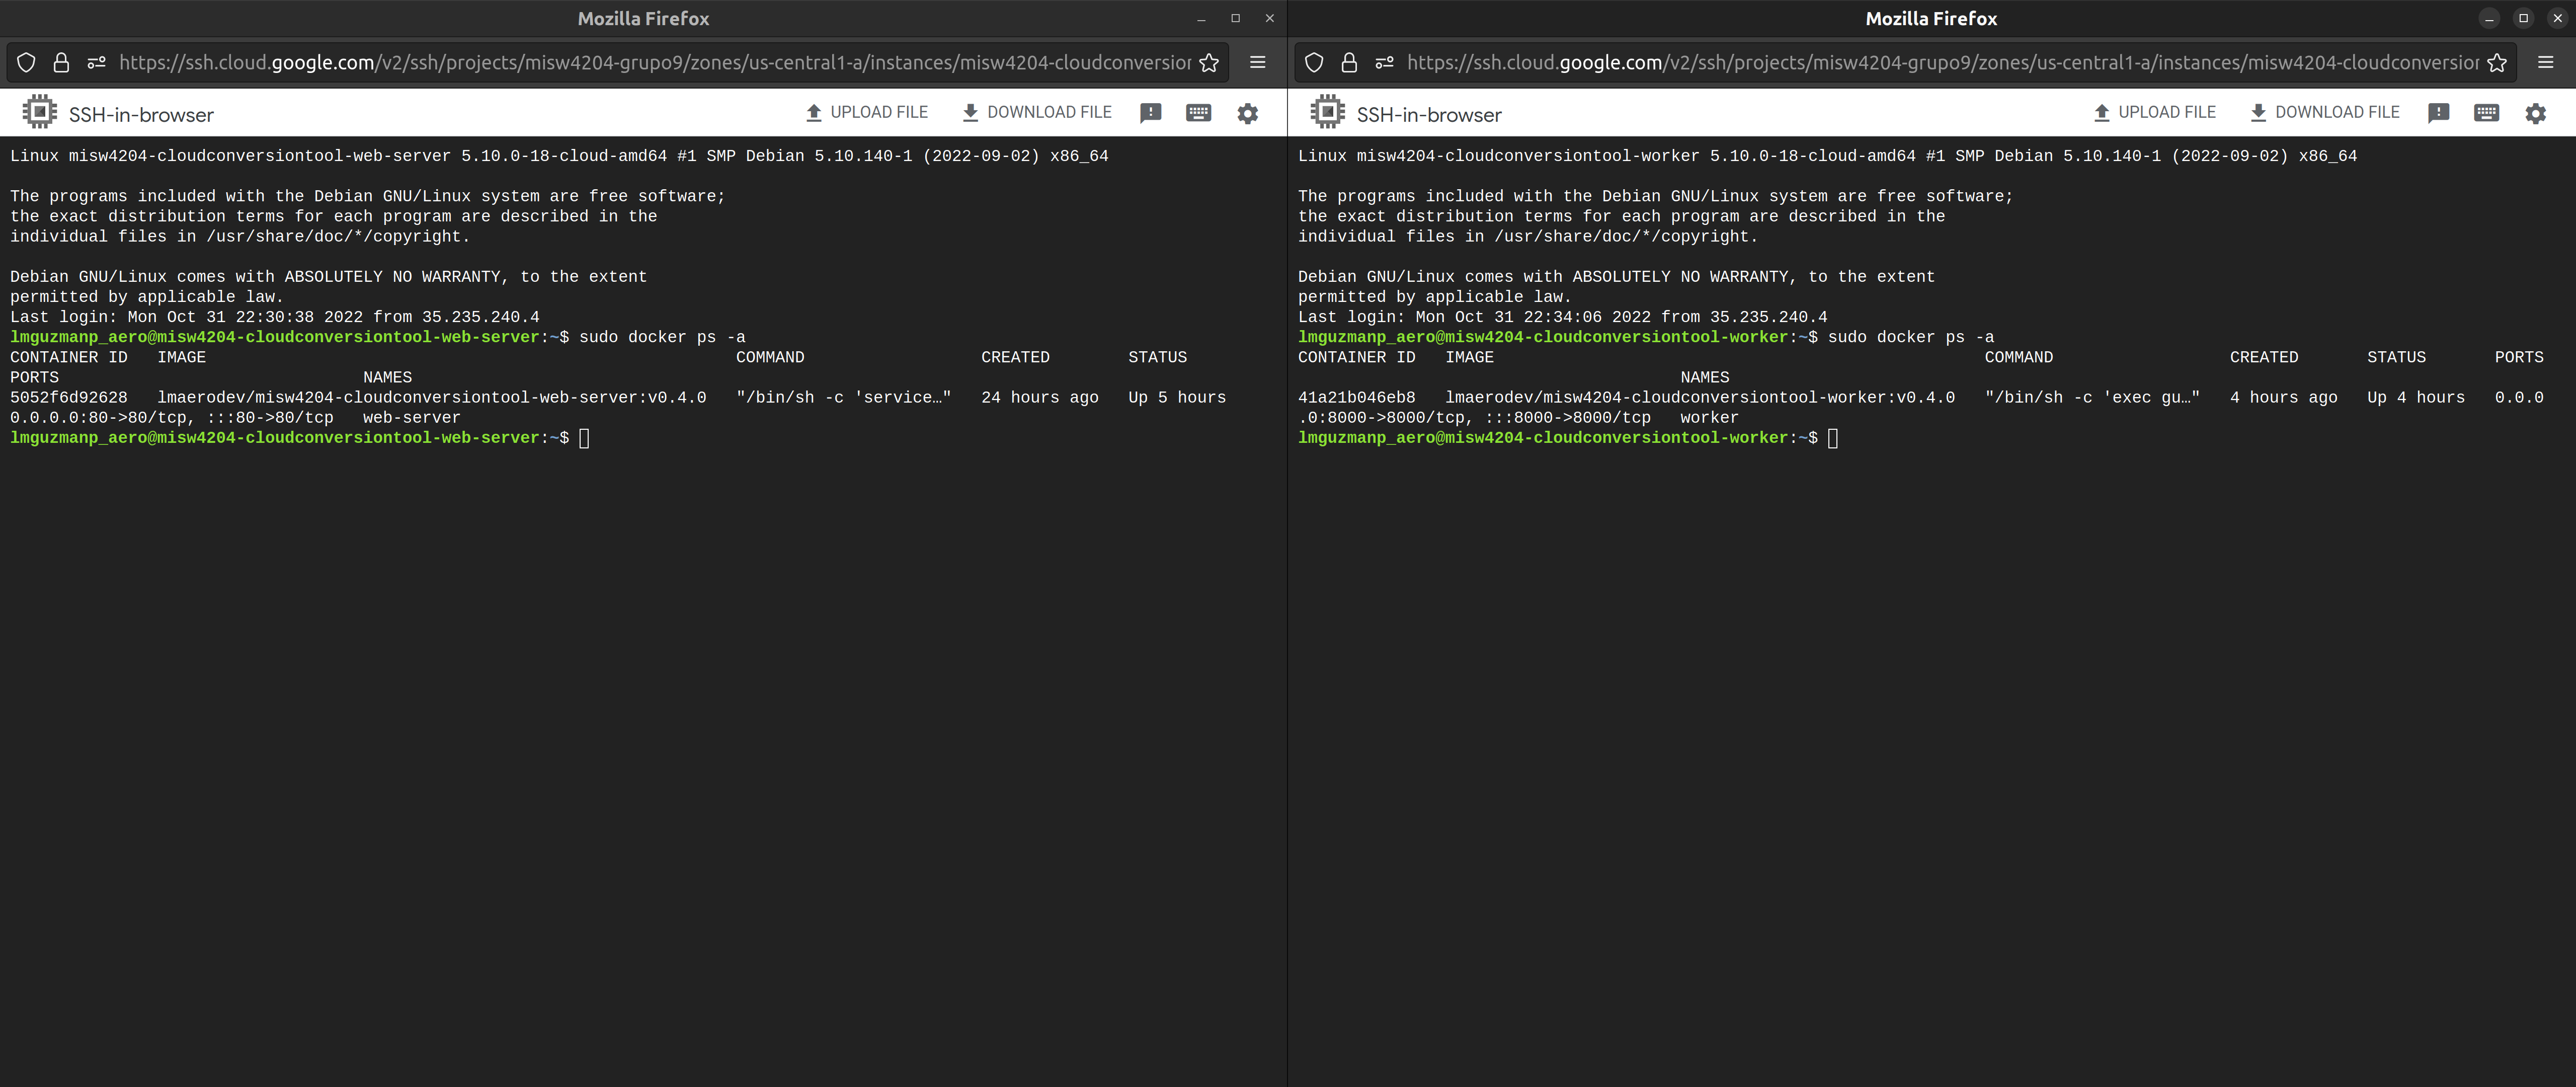The width and height of the screenshot is (2576, 1087).
Task: Click the SSH-in-browser chip logo in worker window
Action: click(1327, 112)
